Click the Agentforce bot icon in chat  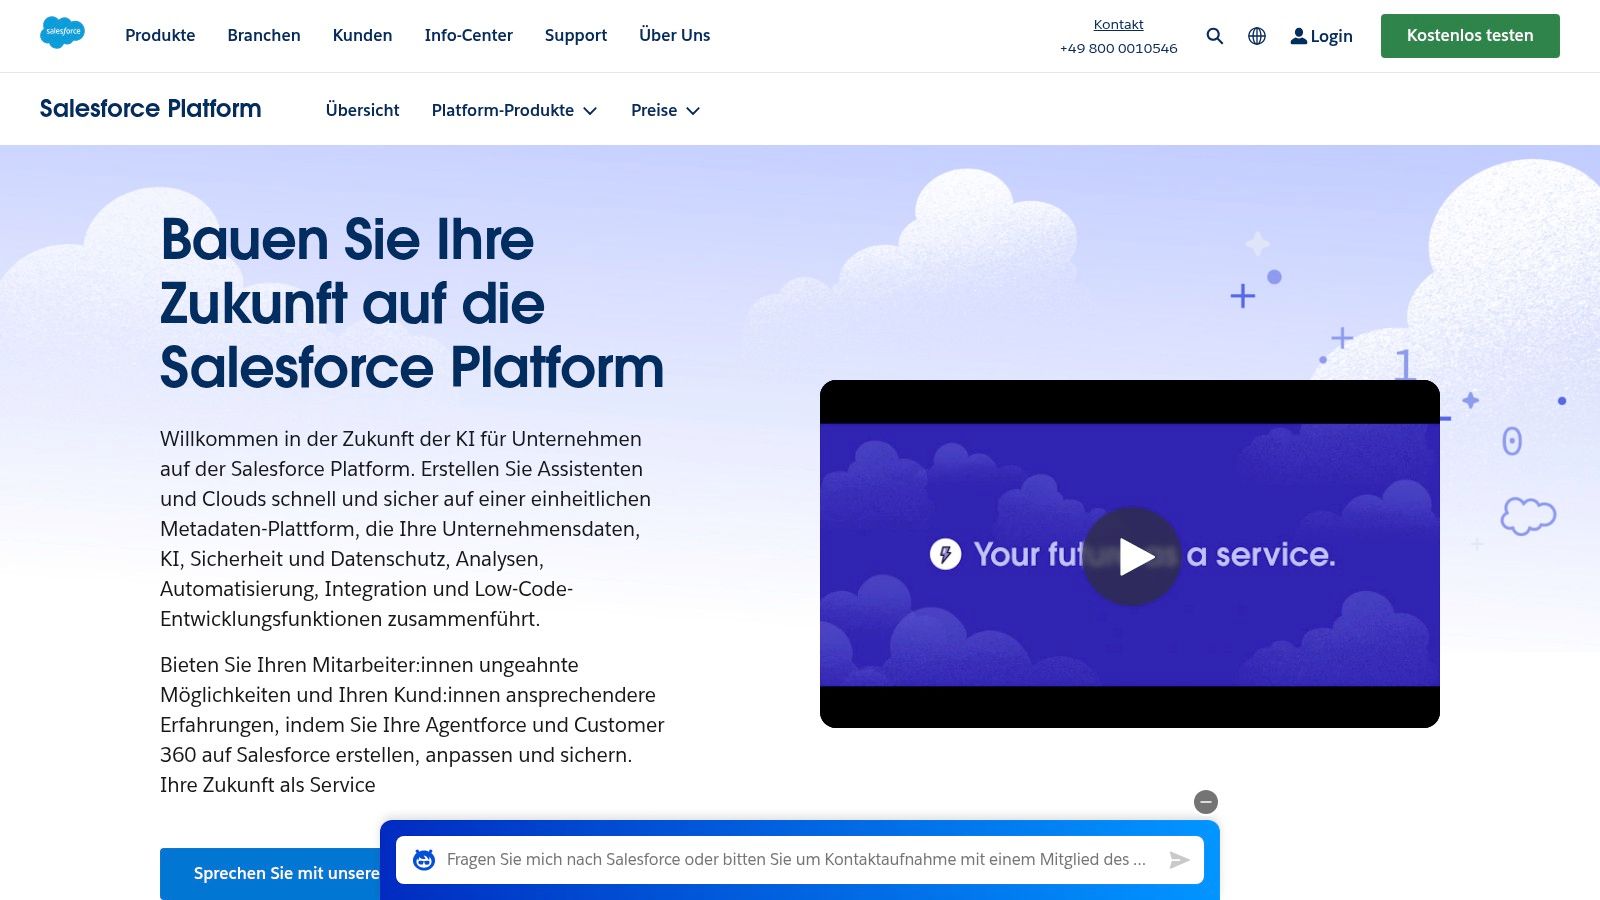coord(424,860)
